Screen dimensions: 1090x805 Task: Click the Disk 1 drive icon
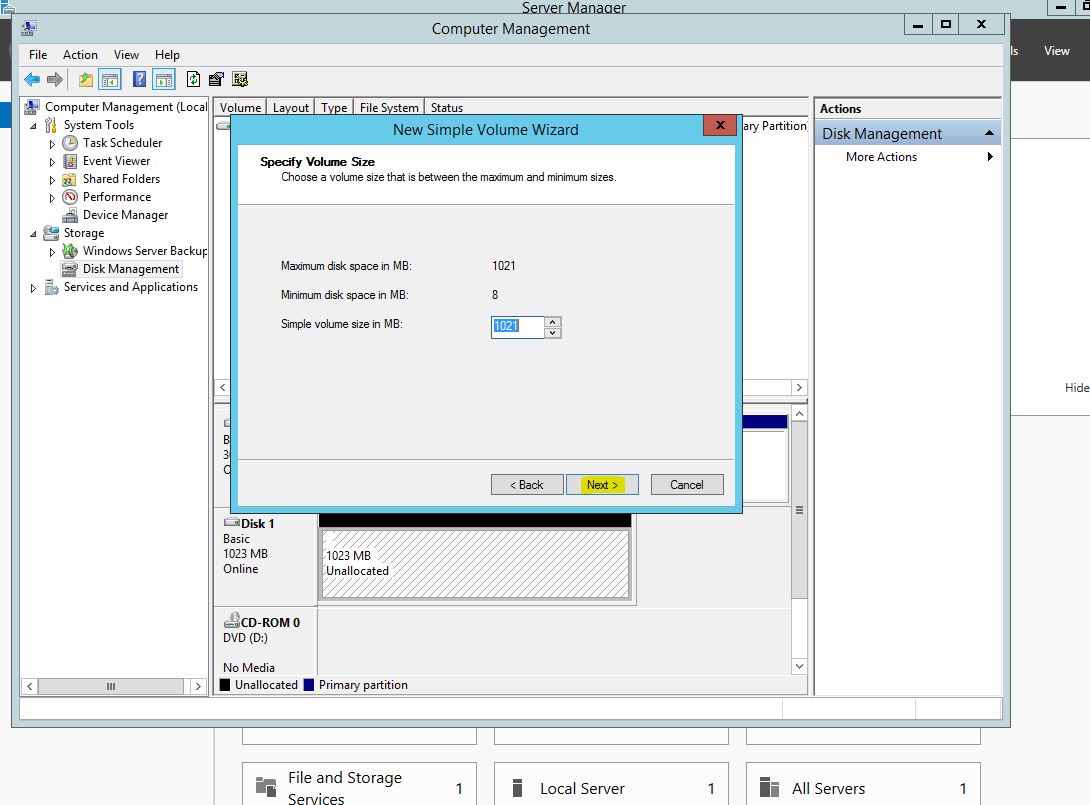coord(231,523)
